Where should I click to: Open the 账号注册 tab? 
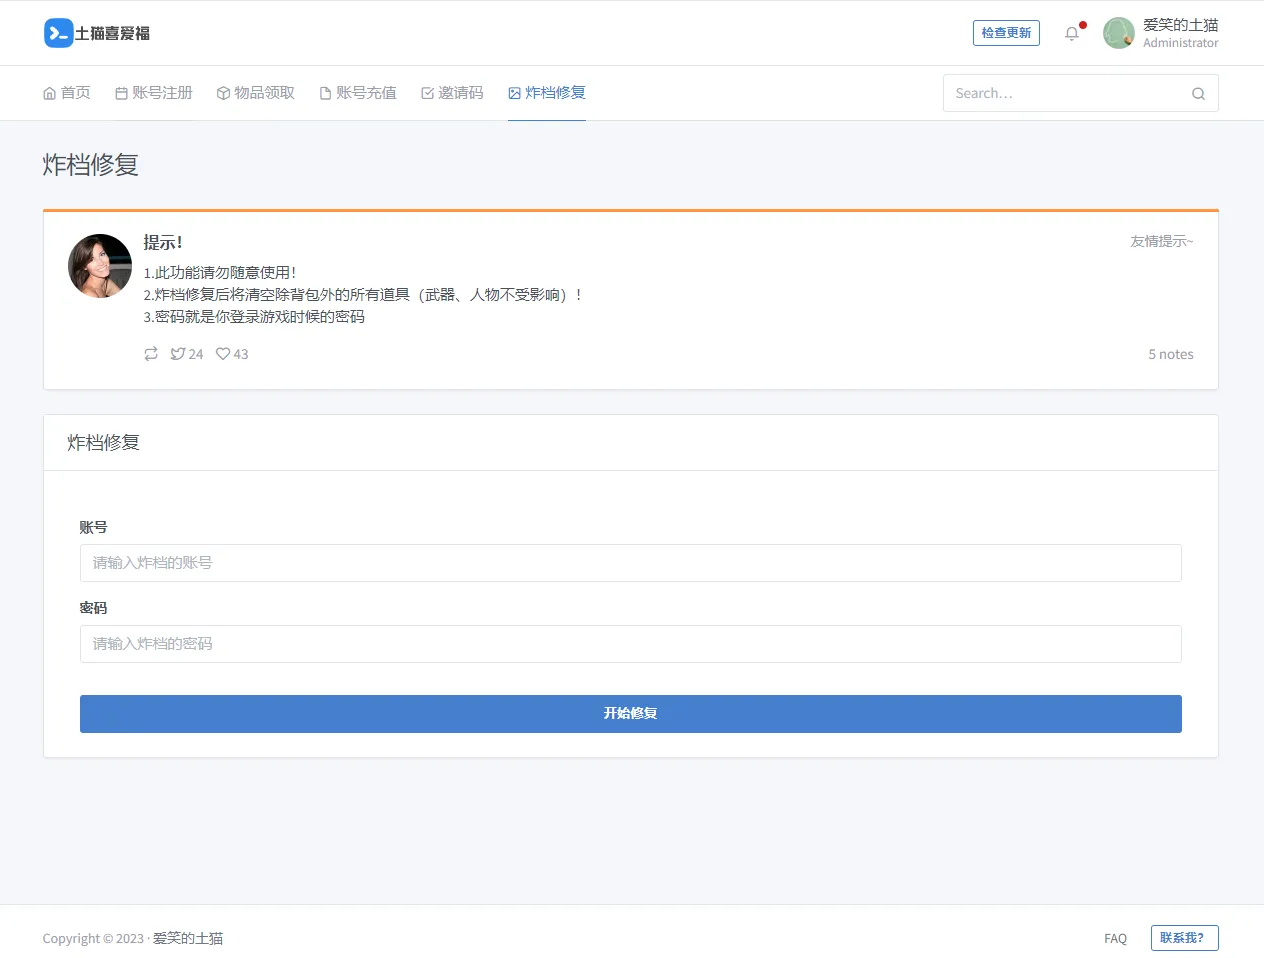coord(154,93)
